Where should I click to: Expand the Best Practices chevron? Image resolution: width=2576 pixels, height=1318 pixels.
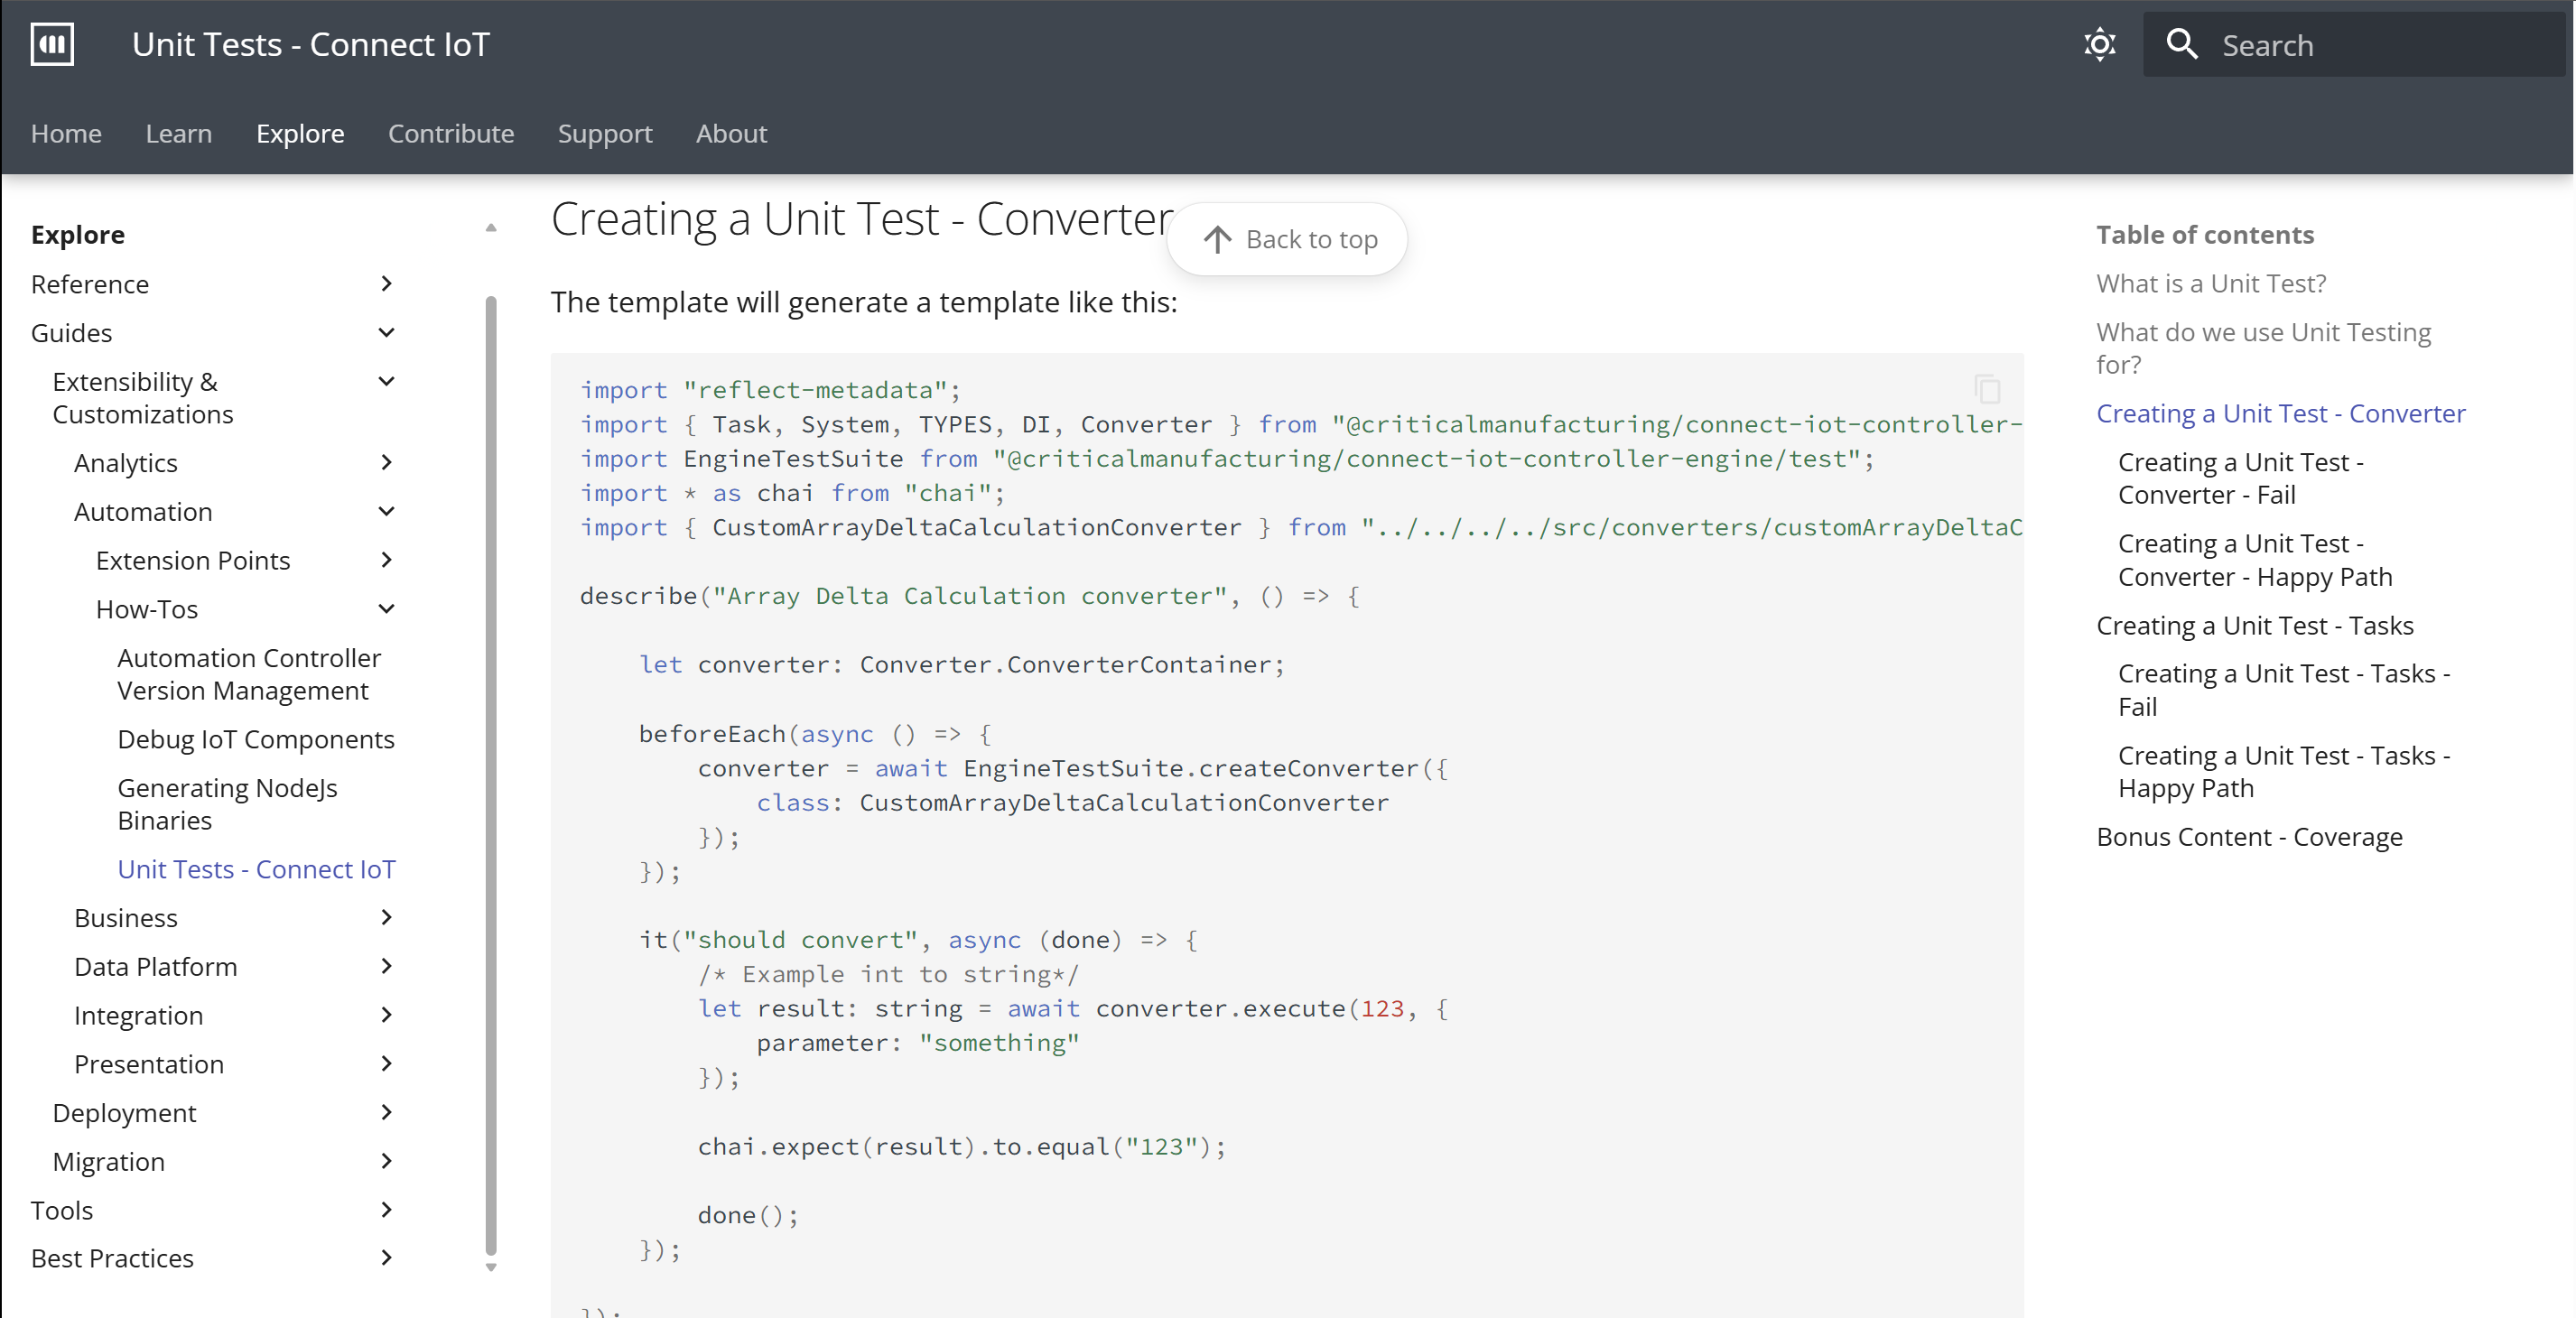(386, 1258)
